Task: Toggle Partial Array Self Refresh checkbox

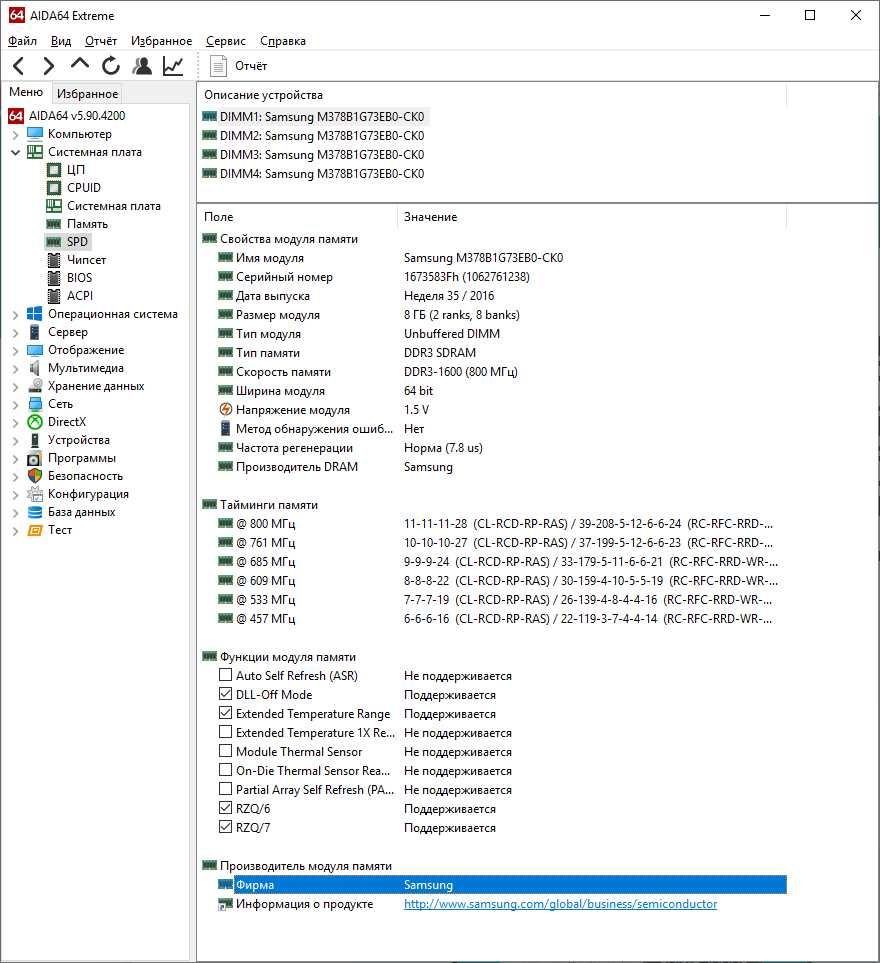Action: click(x=225, y=789)
